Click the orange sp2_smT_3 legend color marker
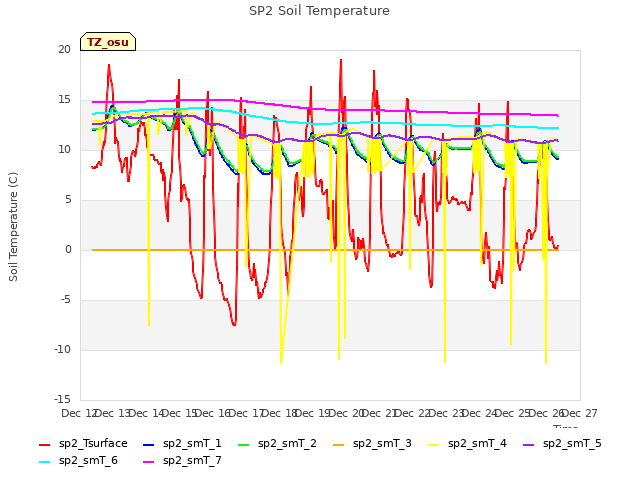Viewport: 640px width, 480px height. pos(339,444)
